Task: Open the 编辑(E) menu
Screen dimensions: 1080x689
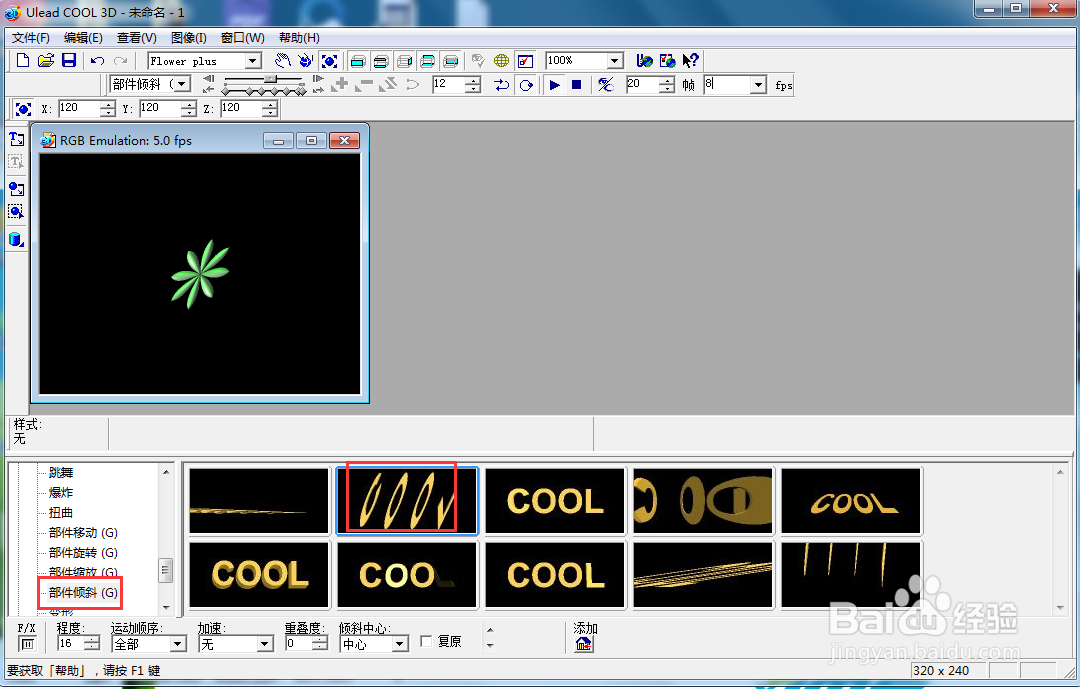Action: pyautogui.click(x=83, y=38)
